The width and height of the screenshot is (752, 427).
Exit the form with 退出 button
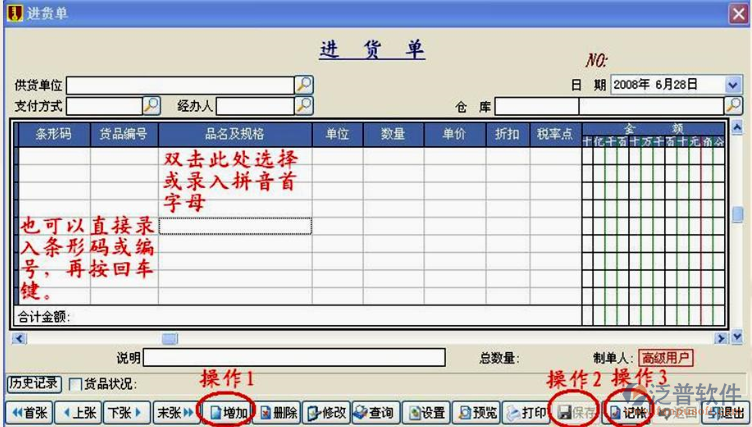click(724, 413)
